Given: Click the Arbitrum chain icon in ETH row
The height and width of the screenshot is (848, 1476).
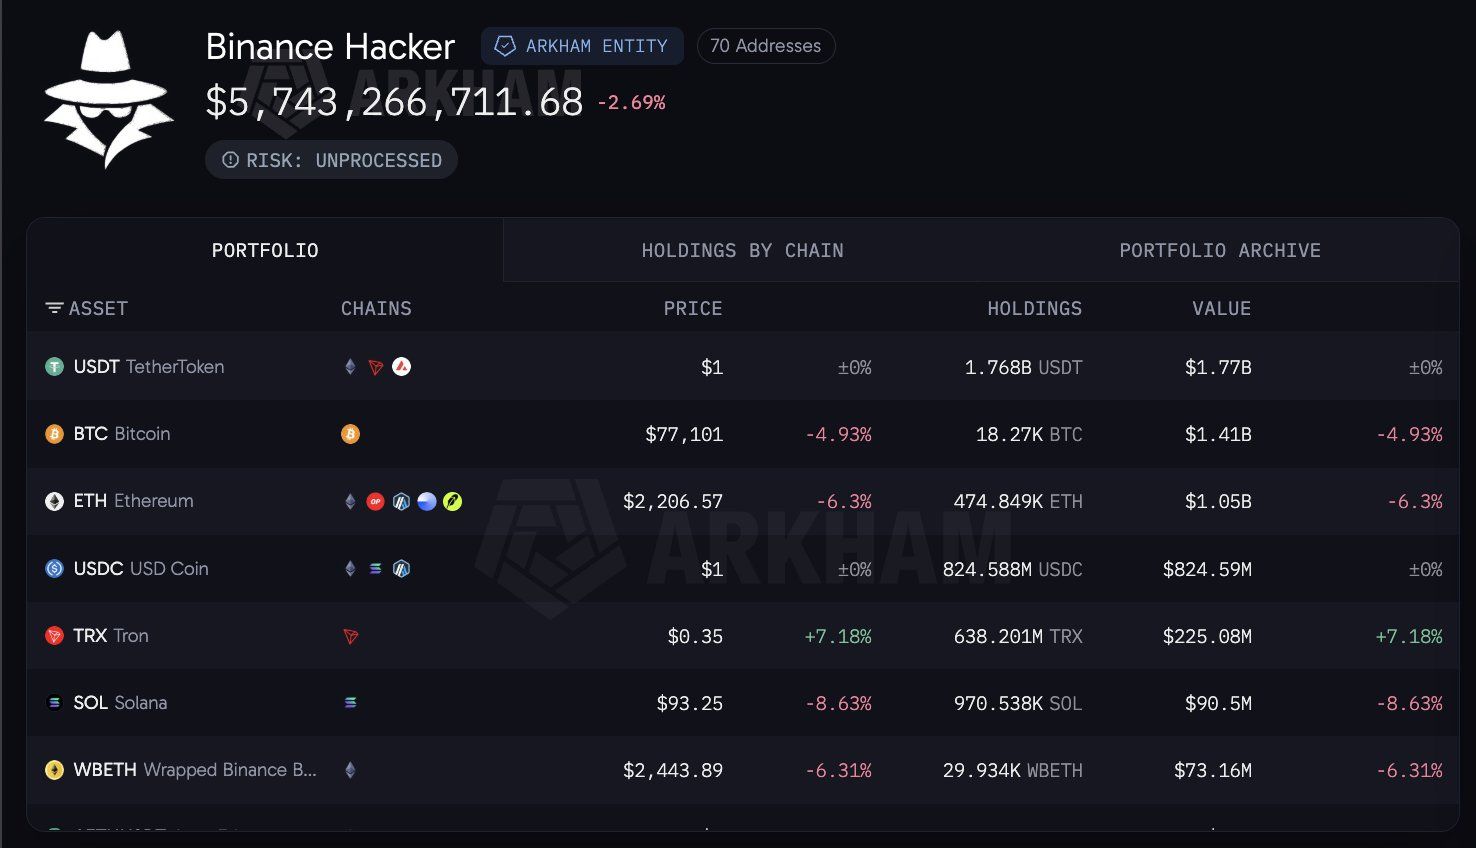Looking at the screenshot, I should click(x=402, y=501).
